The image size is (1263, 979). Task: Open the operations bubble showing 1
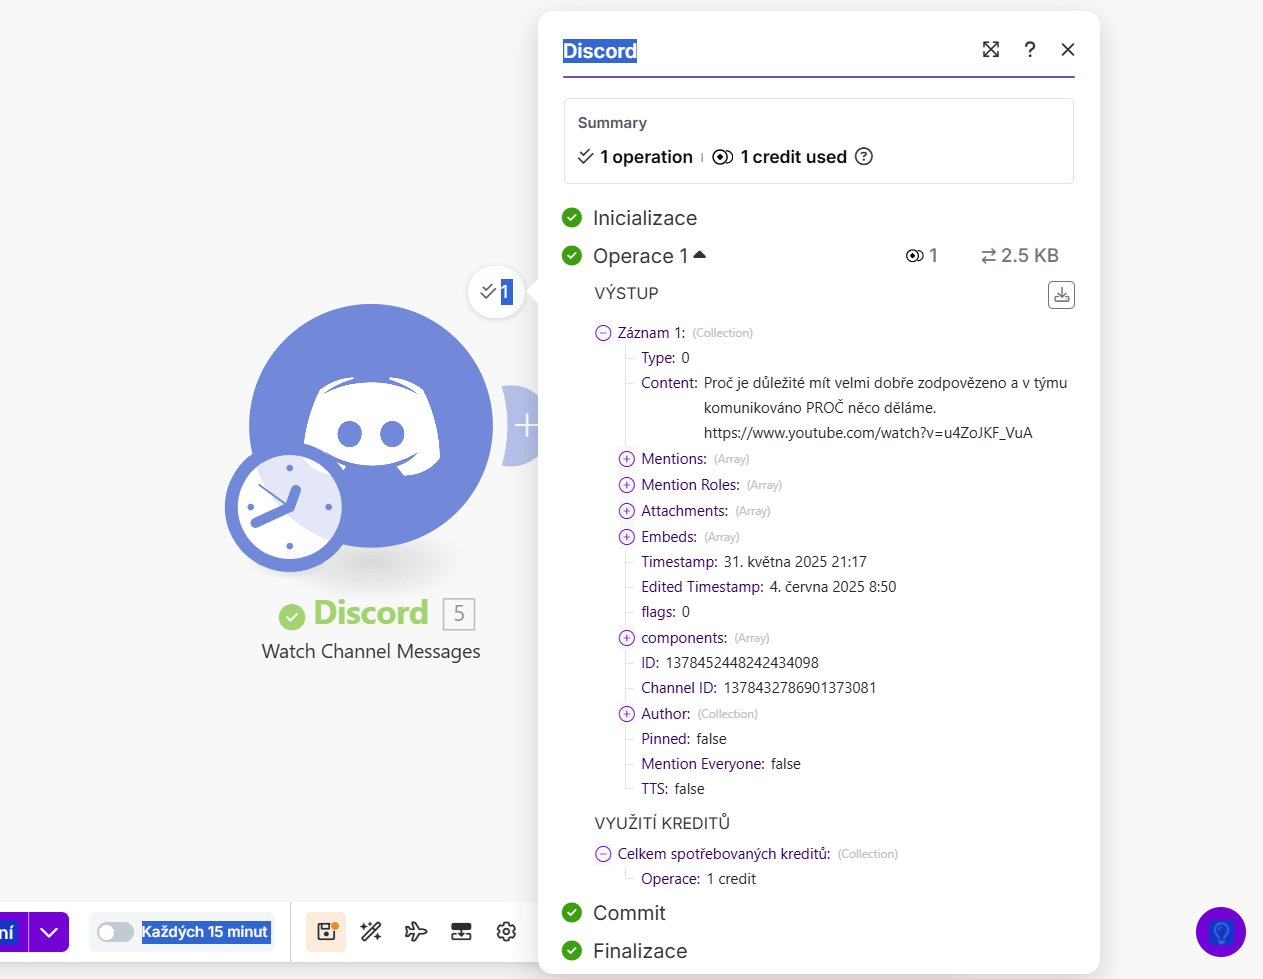(x=496, y=292)
